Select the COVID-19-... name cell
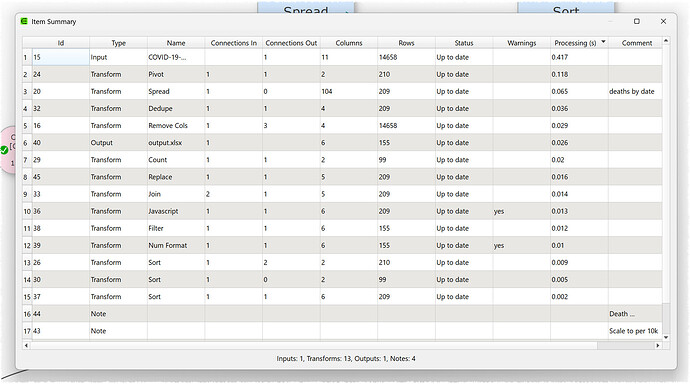 point(176,57)
